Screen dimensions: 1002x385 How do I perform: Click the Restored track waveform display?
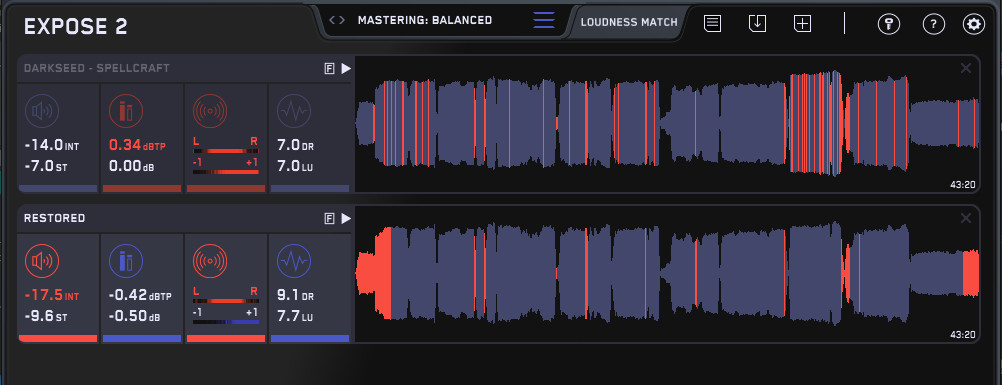[x=667, y=274]
